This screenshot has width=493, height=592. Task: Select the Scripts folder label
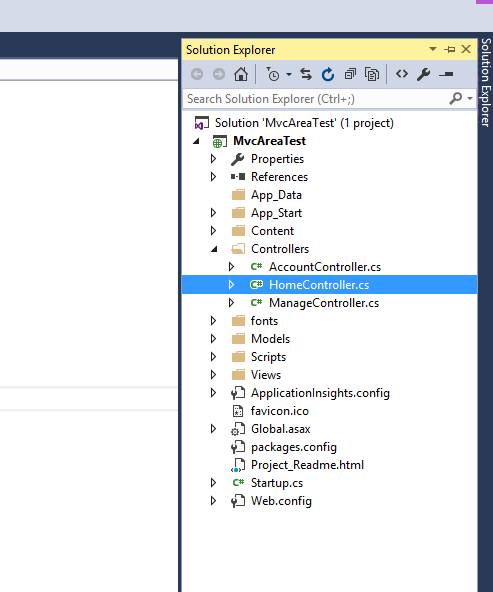[268, 357]
